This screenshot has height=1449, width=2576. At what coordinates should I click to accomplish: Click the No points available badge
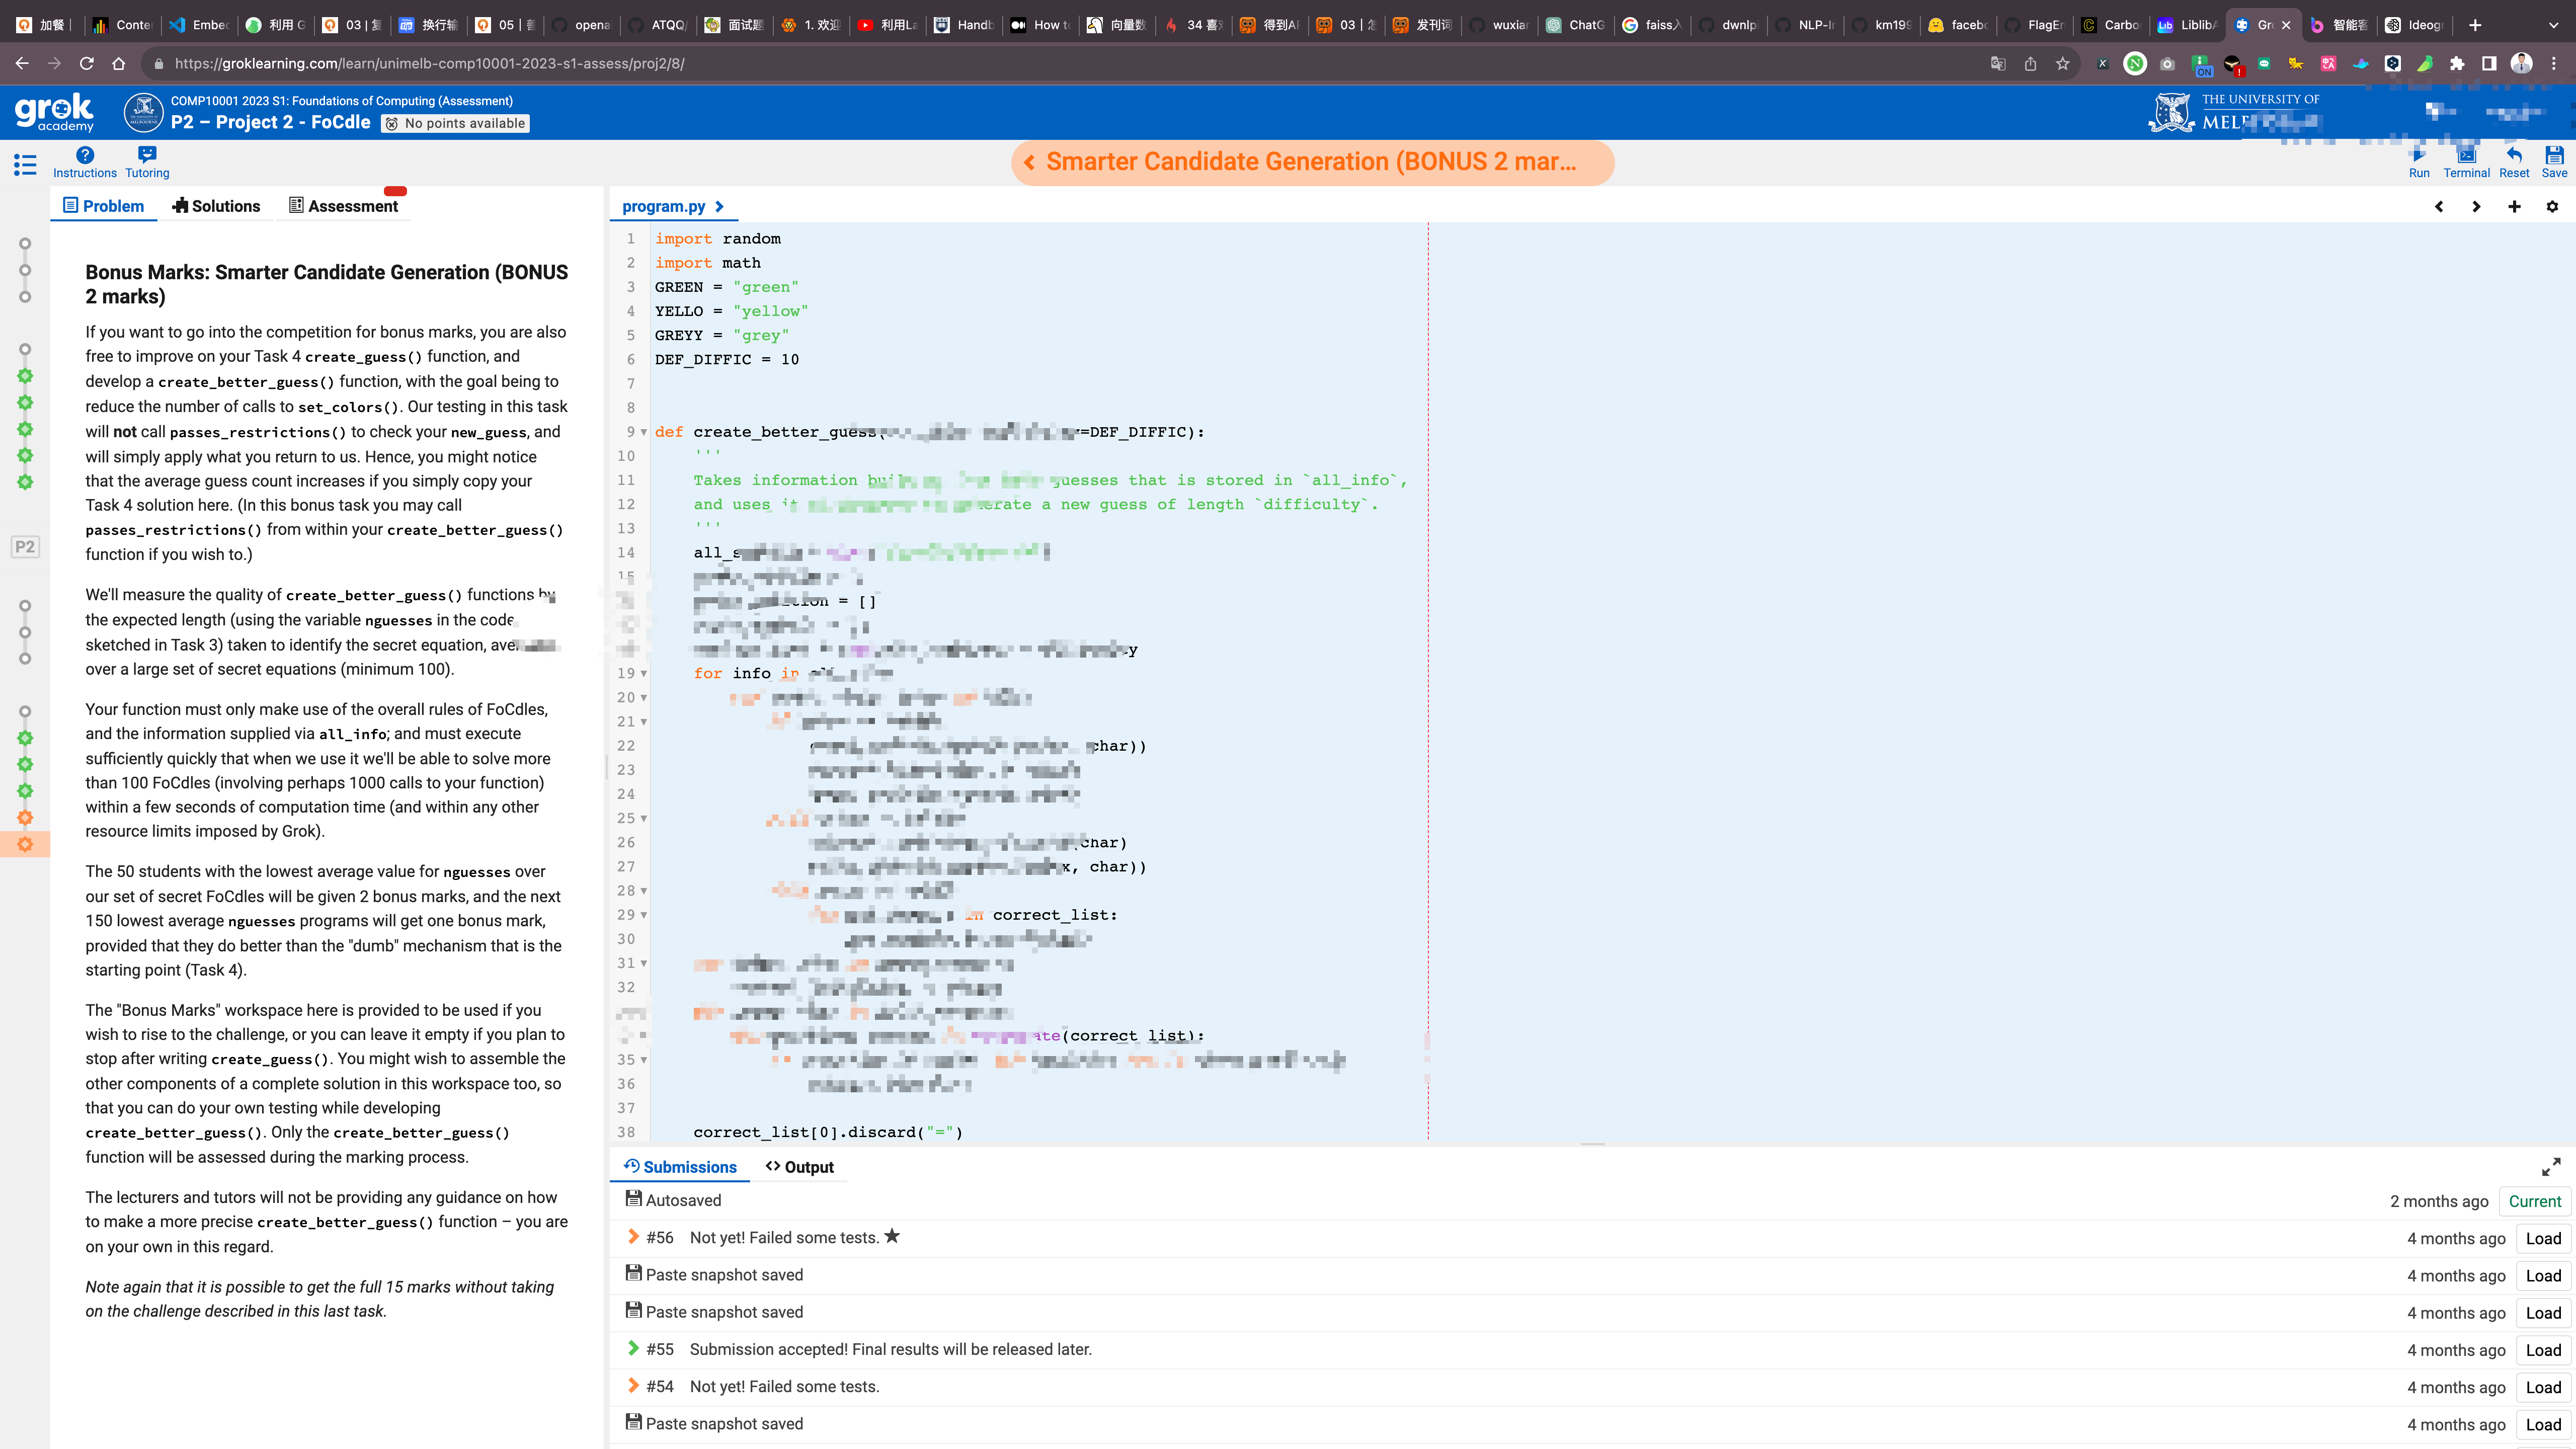pyautogui.click(x=455, y=123)
